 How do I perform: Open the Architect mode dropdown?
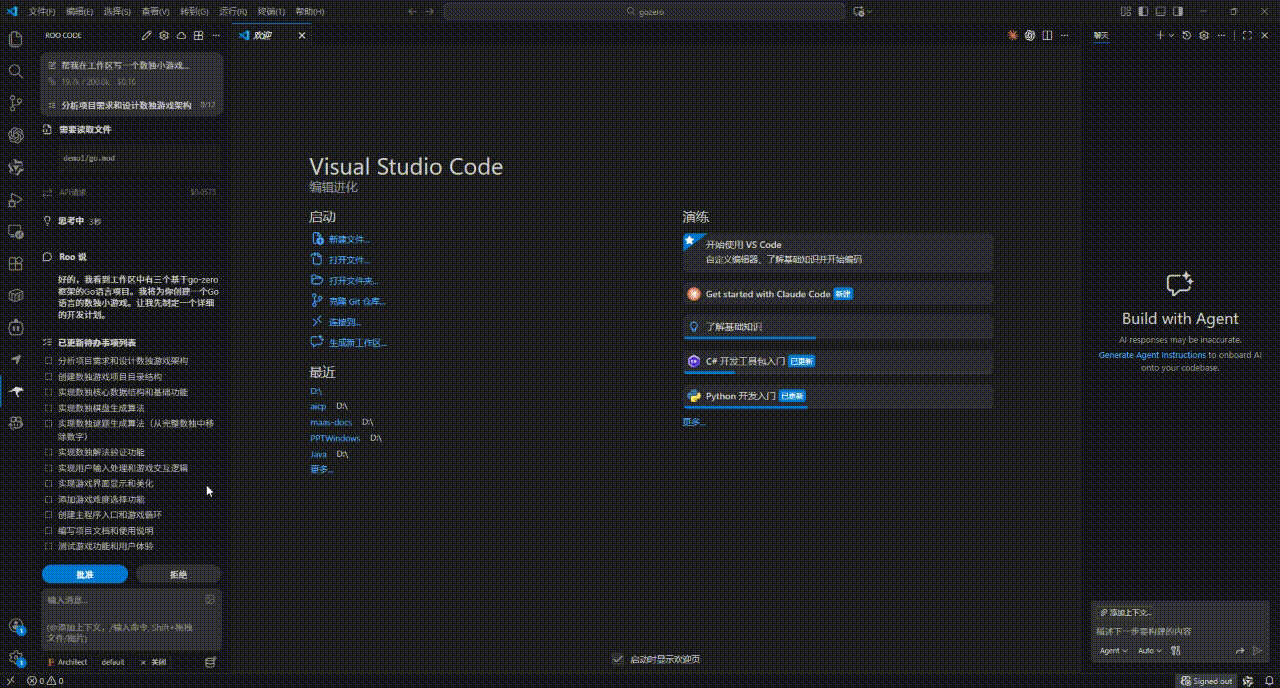(x=73, y=662)
